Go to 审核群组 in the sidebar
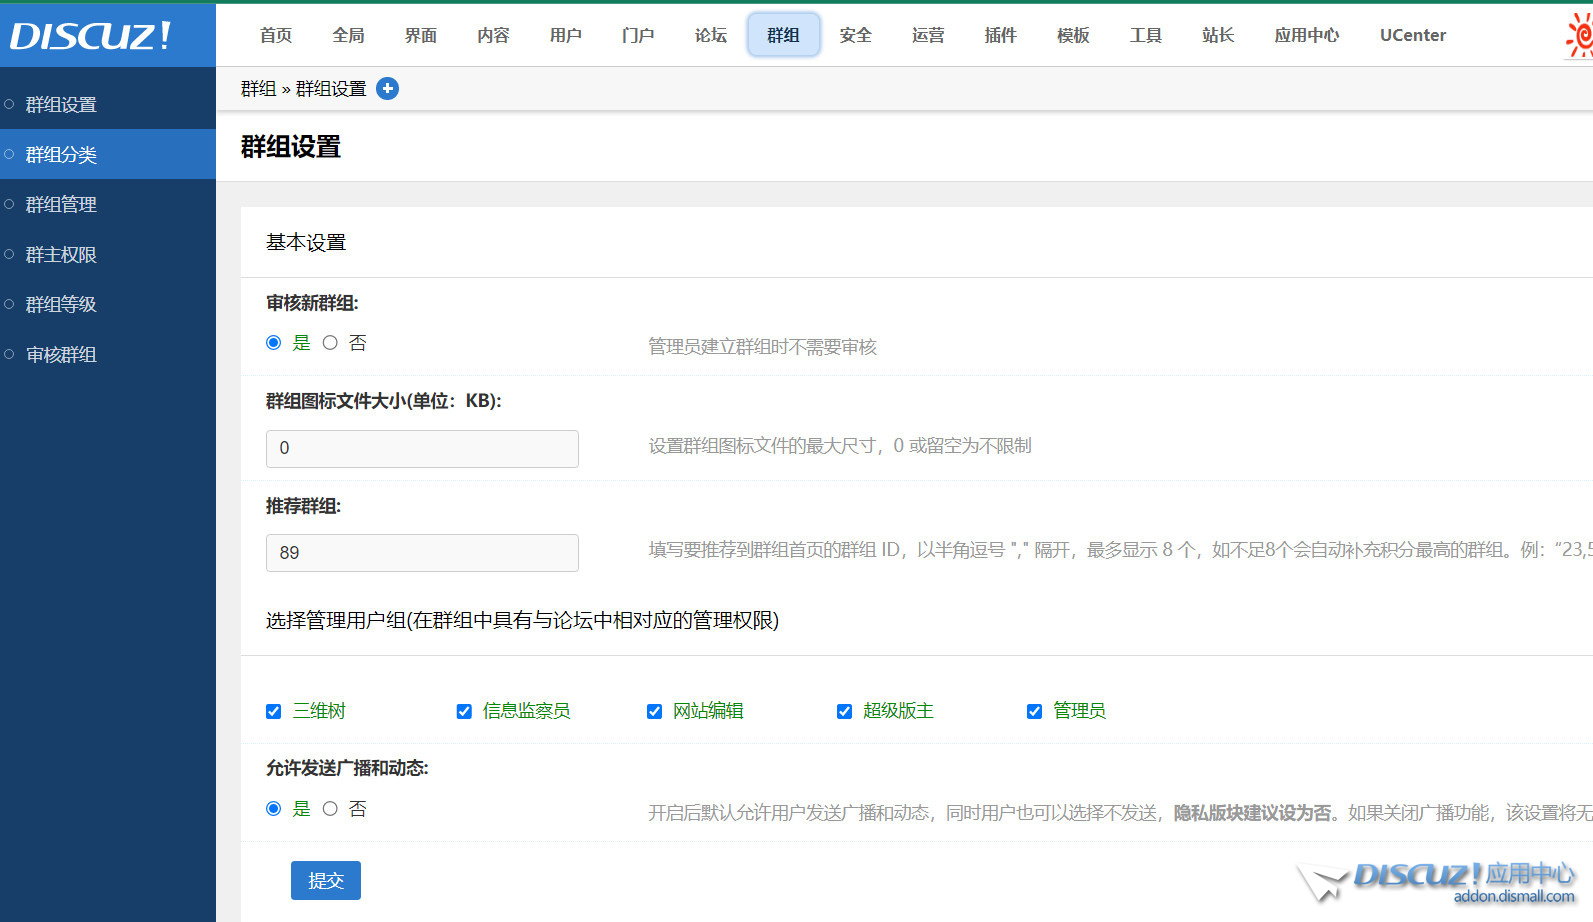 pos(108,354)
